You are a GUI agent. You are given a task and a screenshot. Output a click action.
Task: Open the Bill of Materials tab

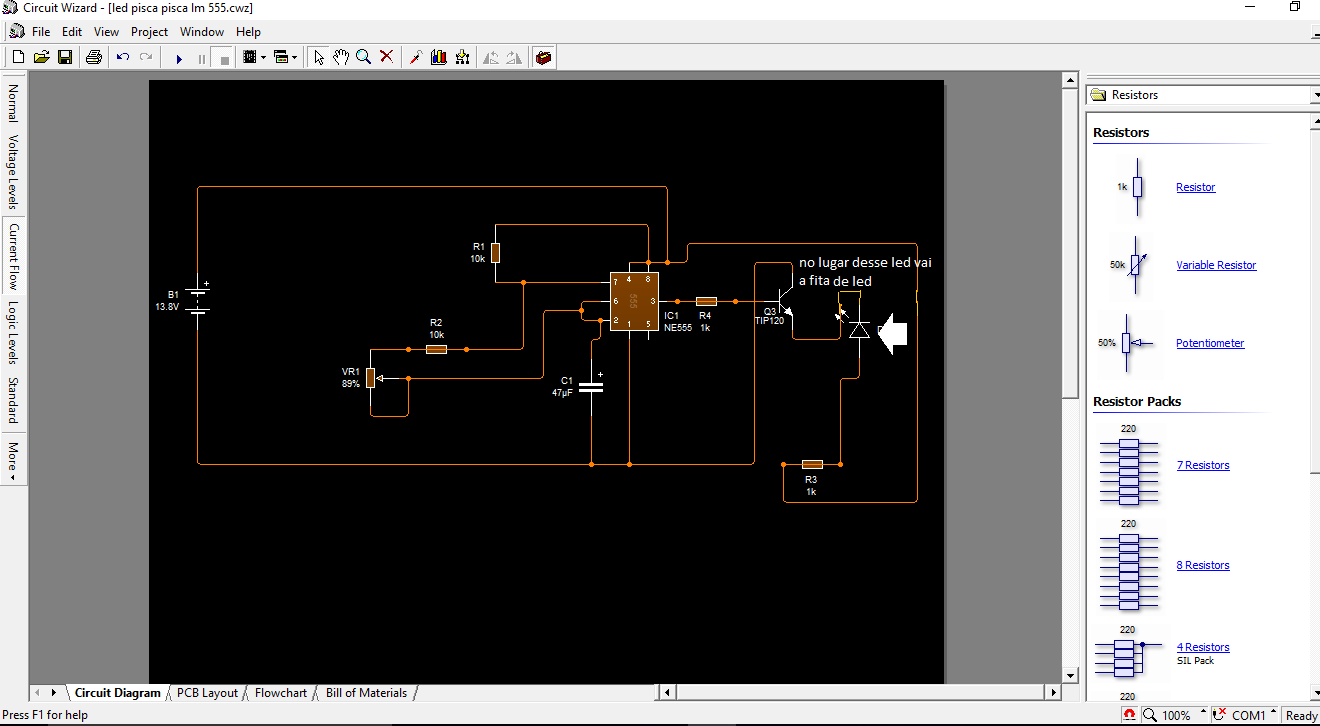366,693
